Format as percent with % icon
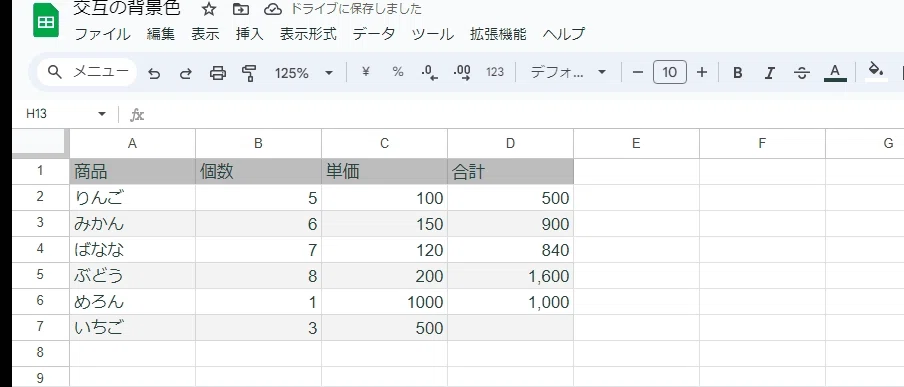 [x=398, y=72]
